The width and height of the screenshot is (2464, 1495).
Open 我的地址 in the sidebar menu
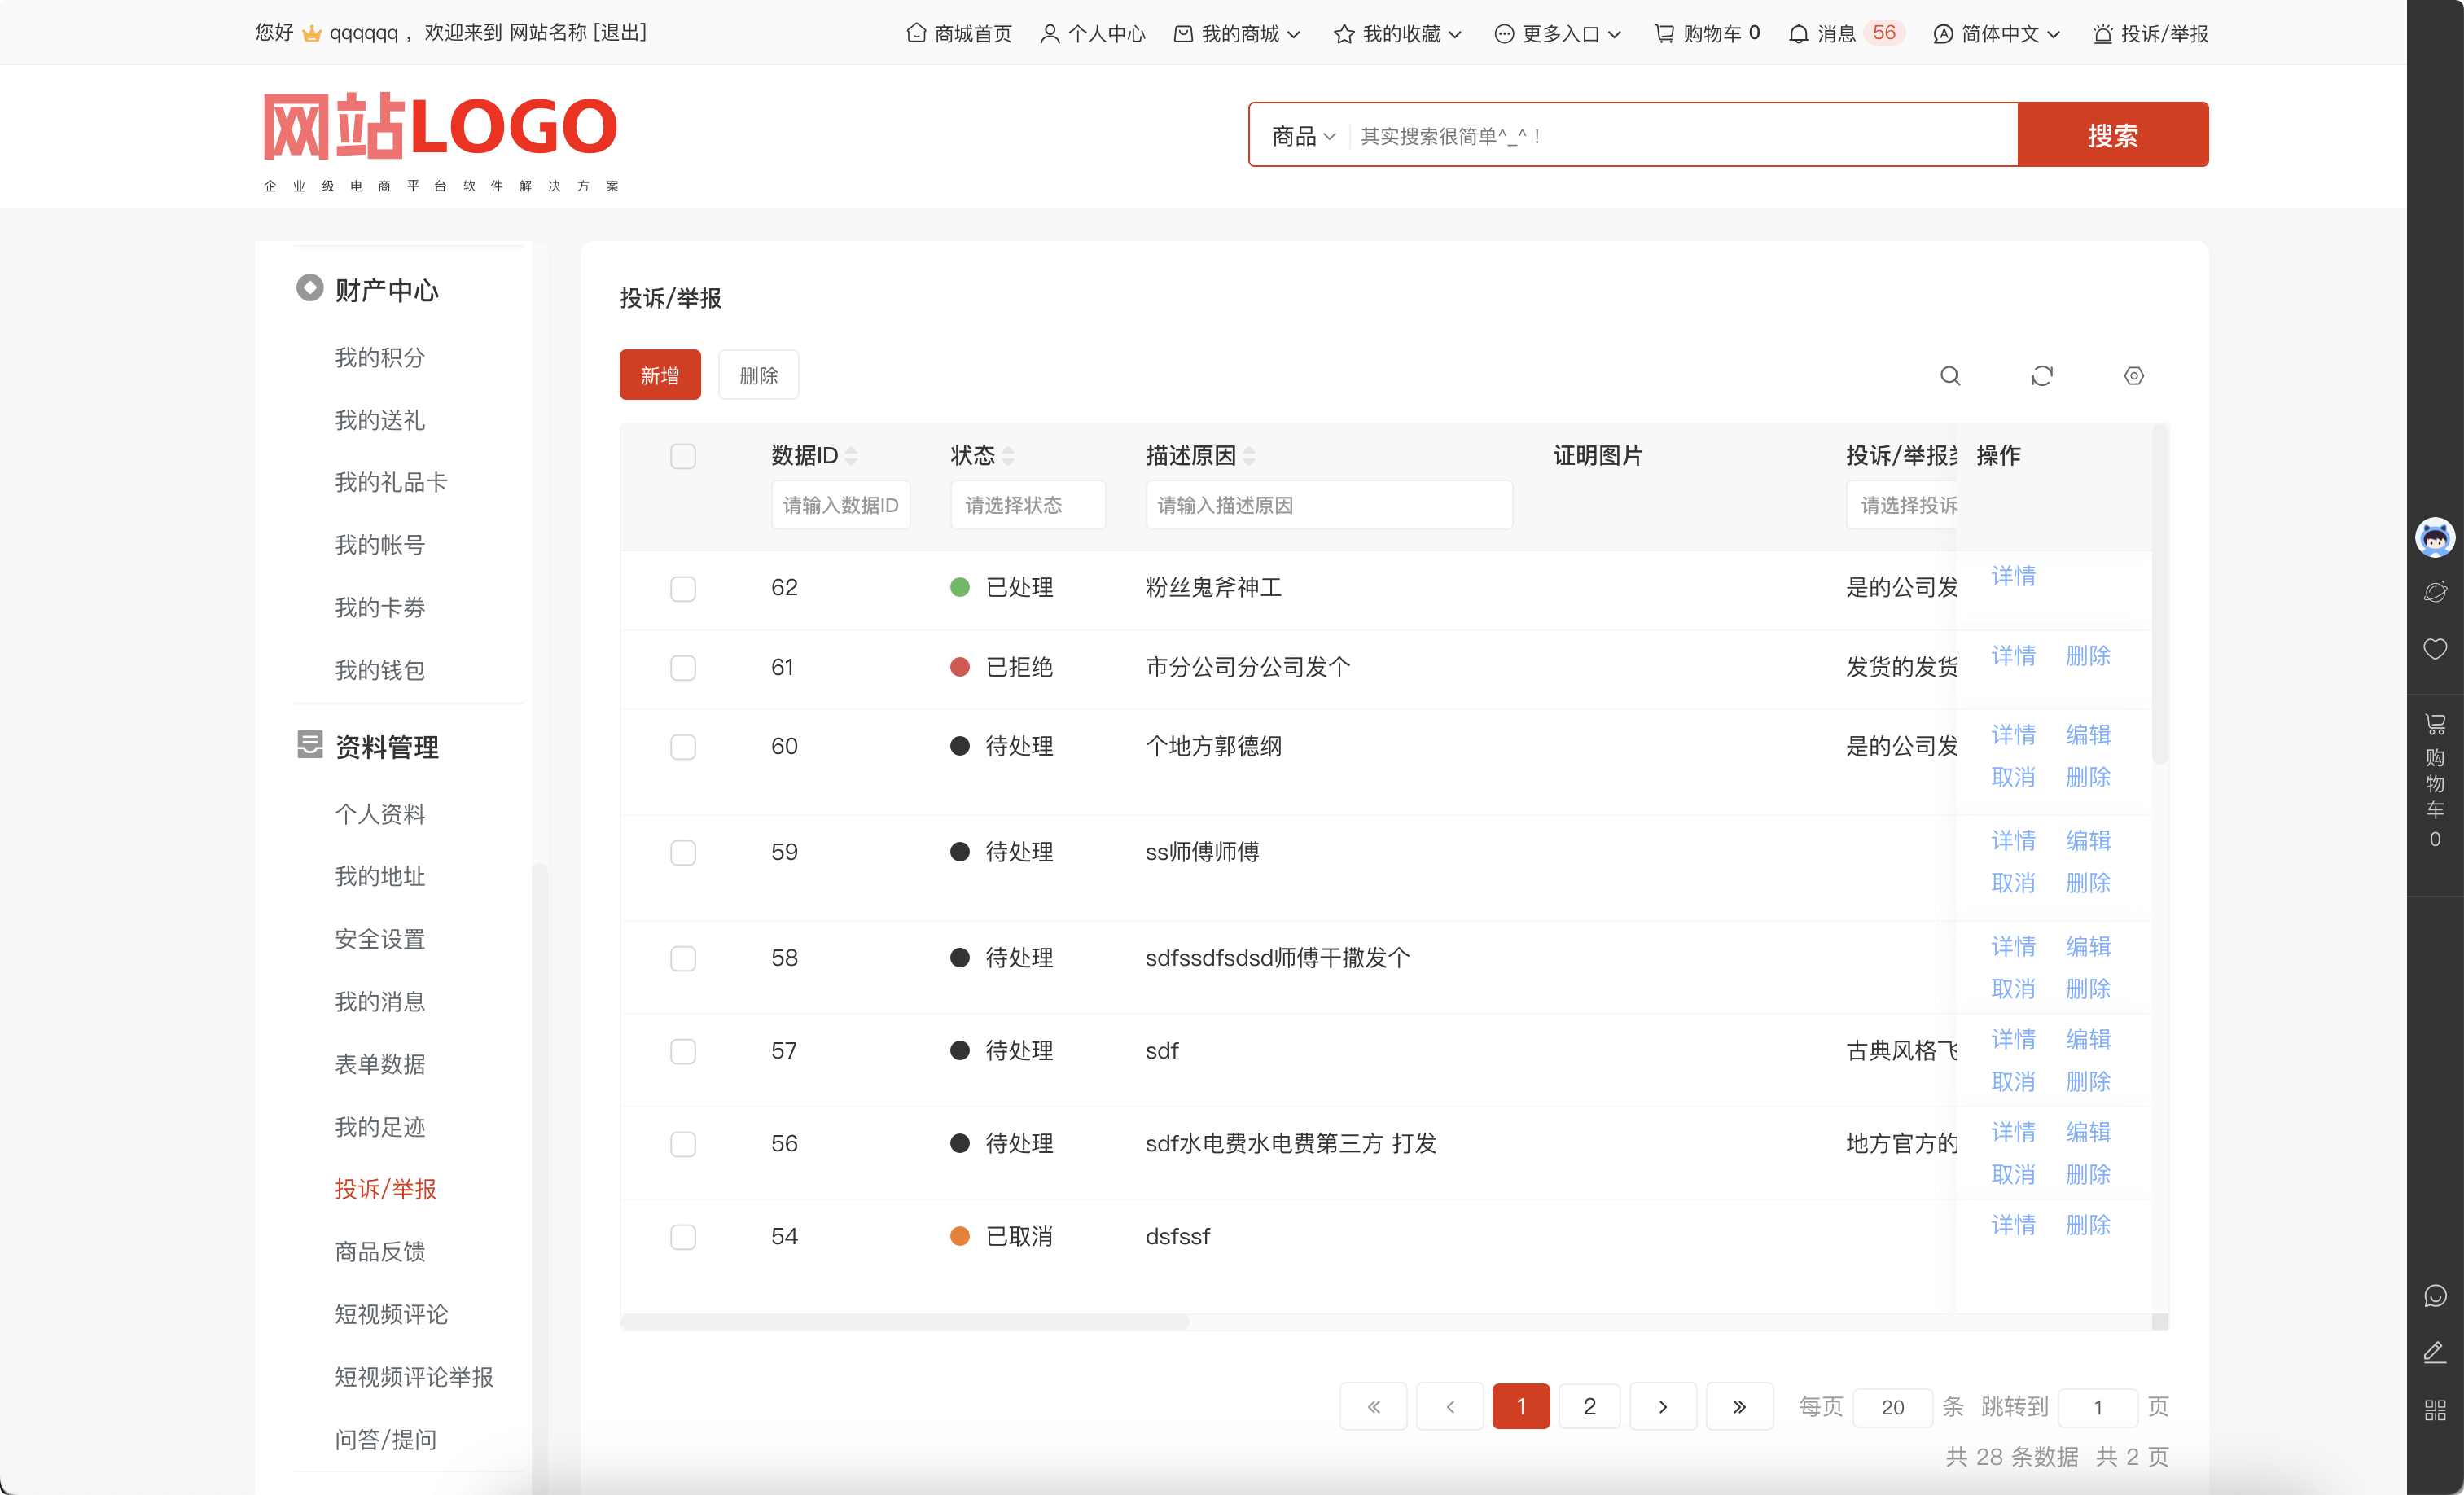point(380,876)
